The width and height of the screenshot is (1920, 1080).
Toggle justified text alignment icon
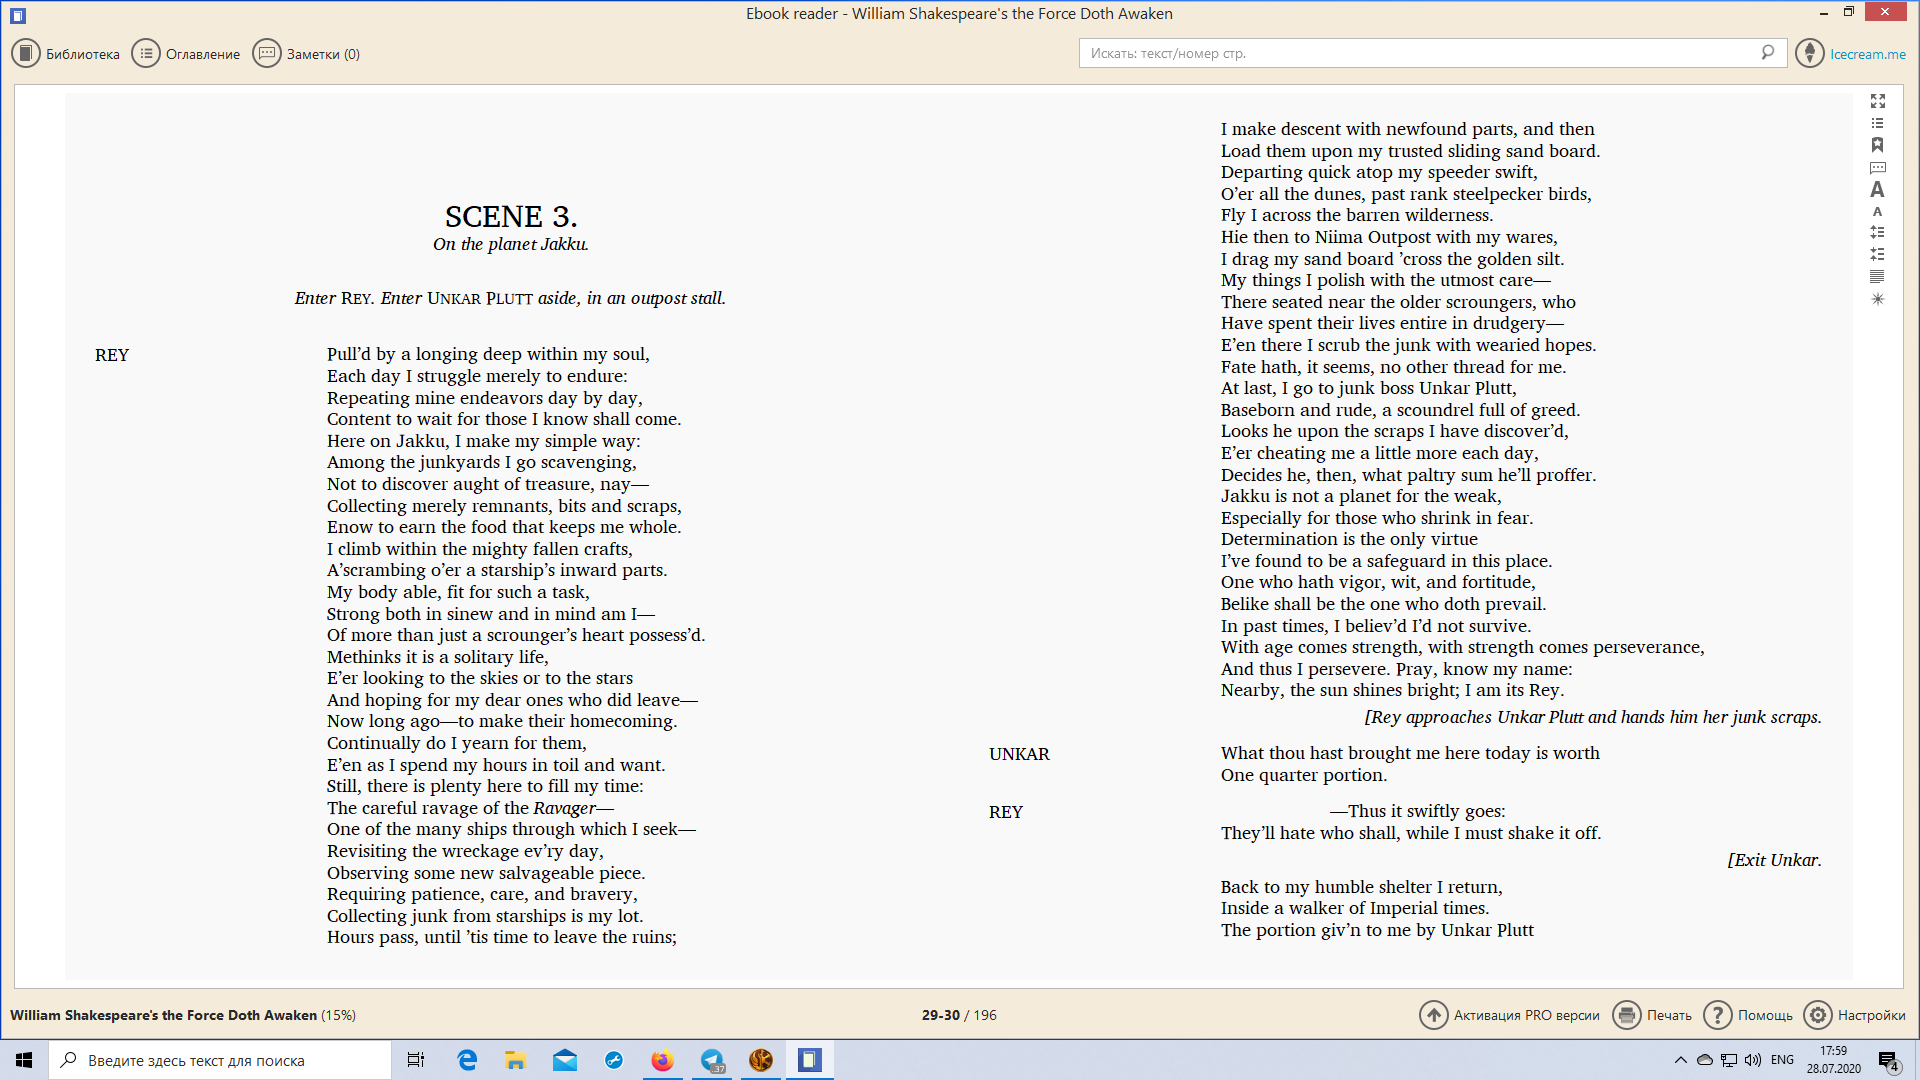[1878, 277]
